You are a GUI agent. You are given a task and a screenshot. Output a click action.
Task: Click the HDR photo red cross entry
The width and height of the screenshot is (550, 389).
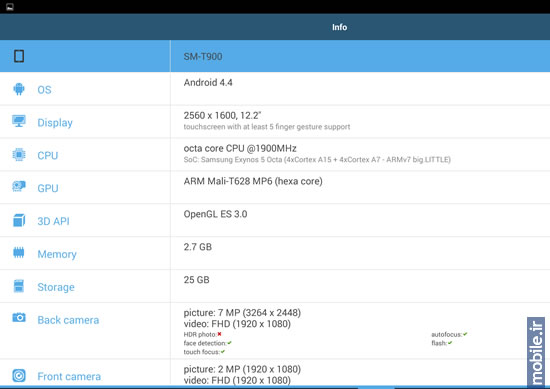(202, 334)
